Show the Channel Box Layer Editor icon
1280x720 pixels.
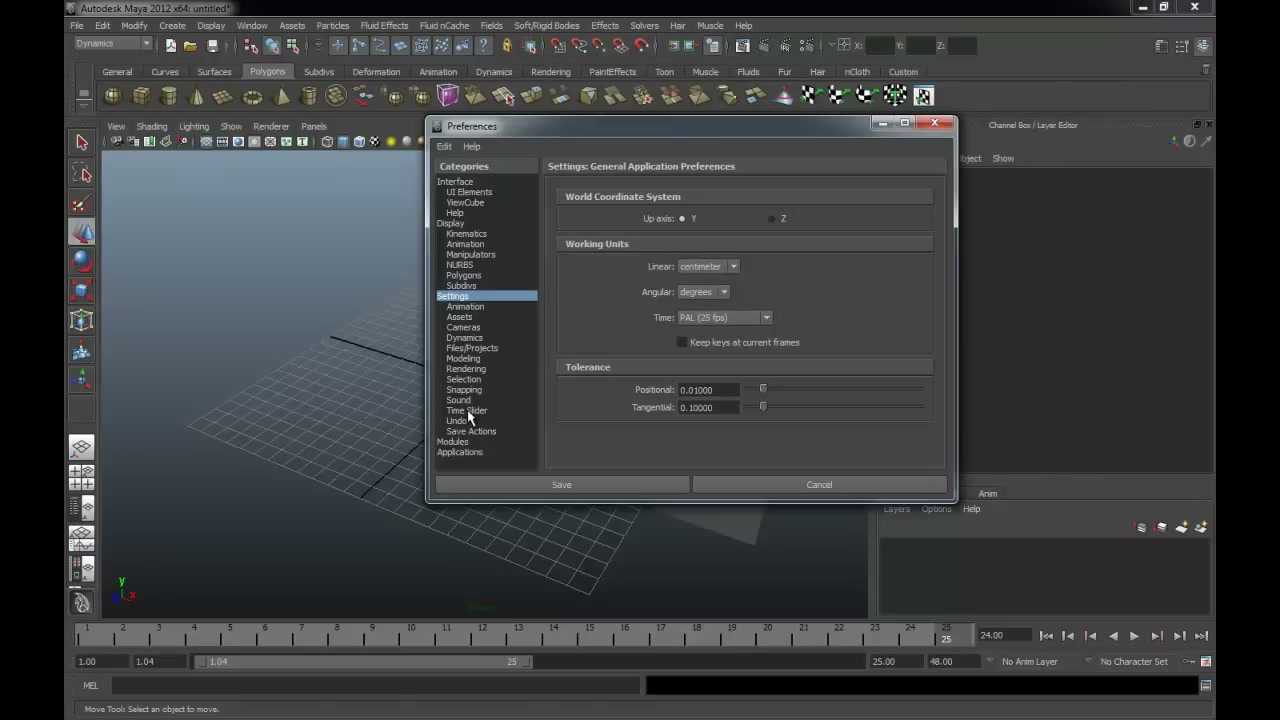click(1205, 46)
